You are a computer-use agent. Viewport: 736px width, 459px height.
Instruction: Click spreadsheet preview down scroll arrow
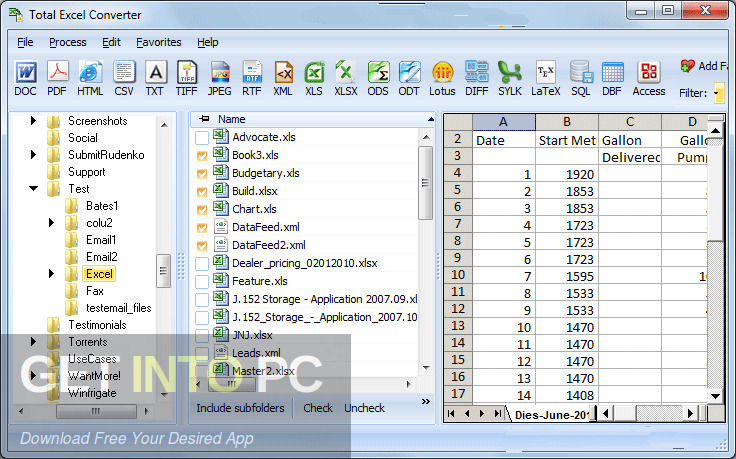pos(715,397)
